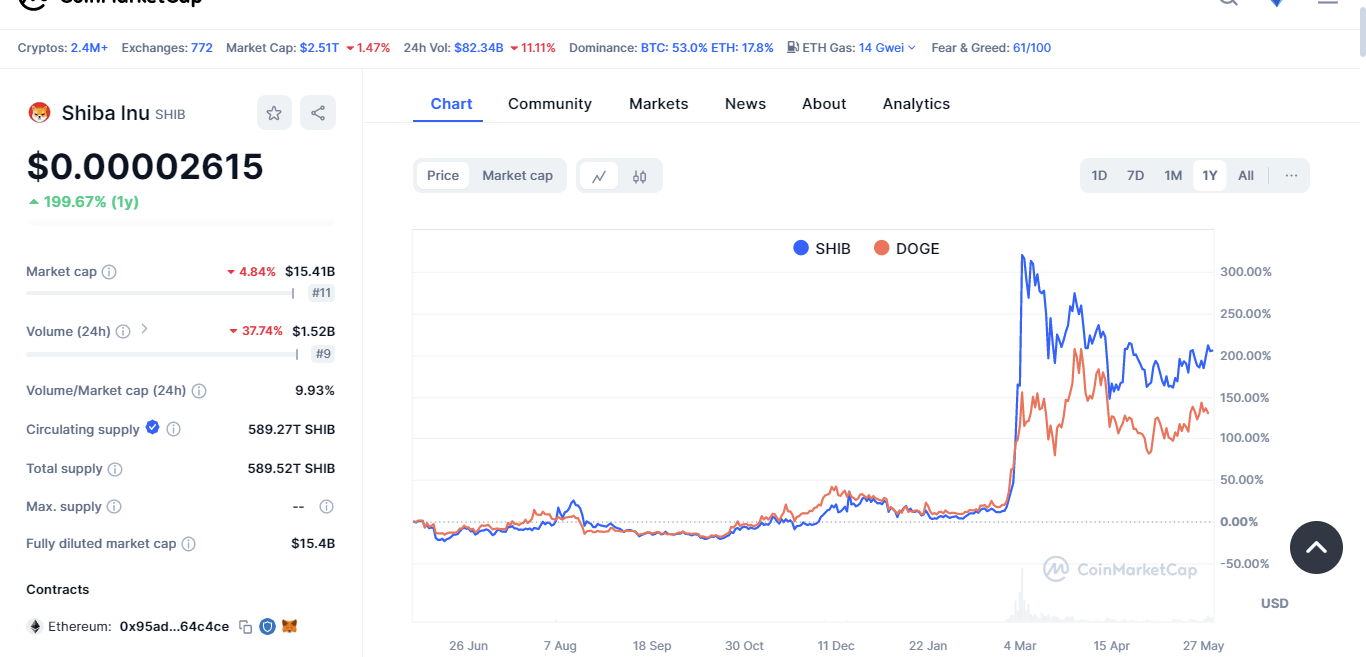The width and height of the screenshot is (1366, 657).
Task: Click the Market cap rank progress bar
Action: pos(160,293)
